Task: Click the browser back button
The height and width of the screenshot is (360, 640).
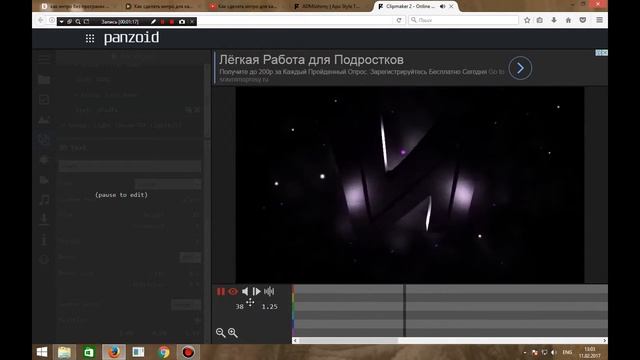Action: tap(40, 20)
